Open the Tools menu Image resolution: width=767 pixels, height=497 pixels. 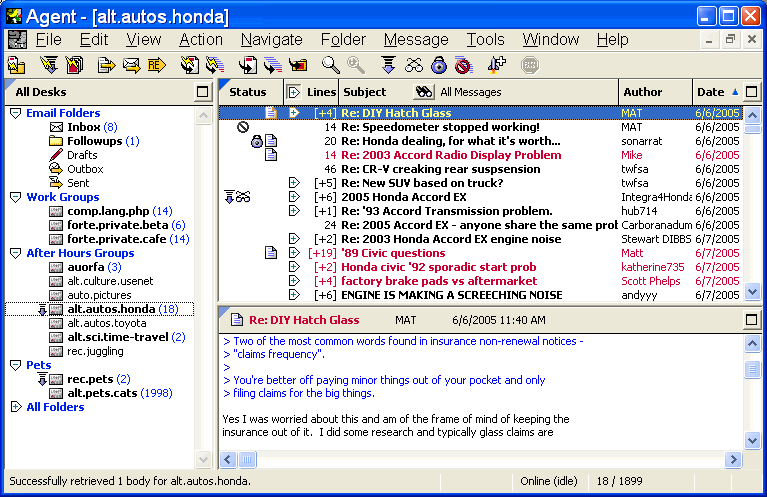pyautogui.click(x=485, y=40)
